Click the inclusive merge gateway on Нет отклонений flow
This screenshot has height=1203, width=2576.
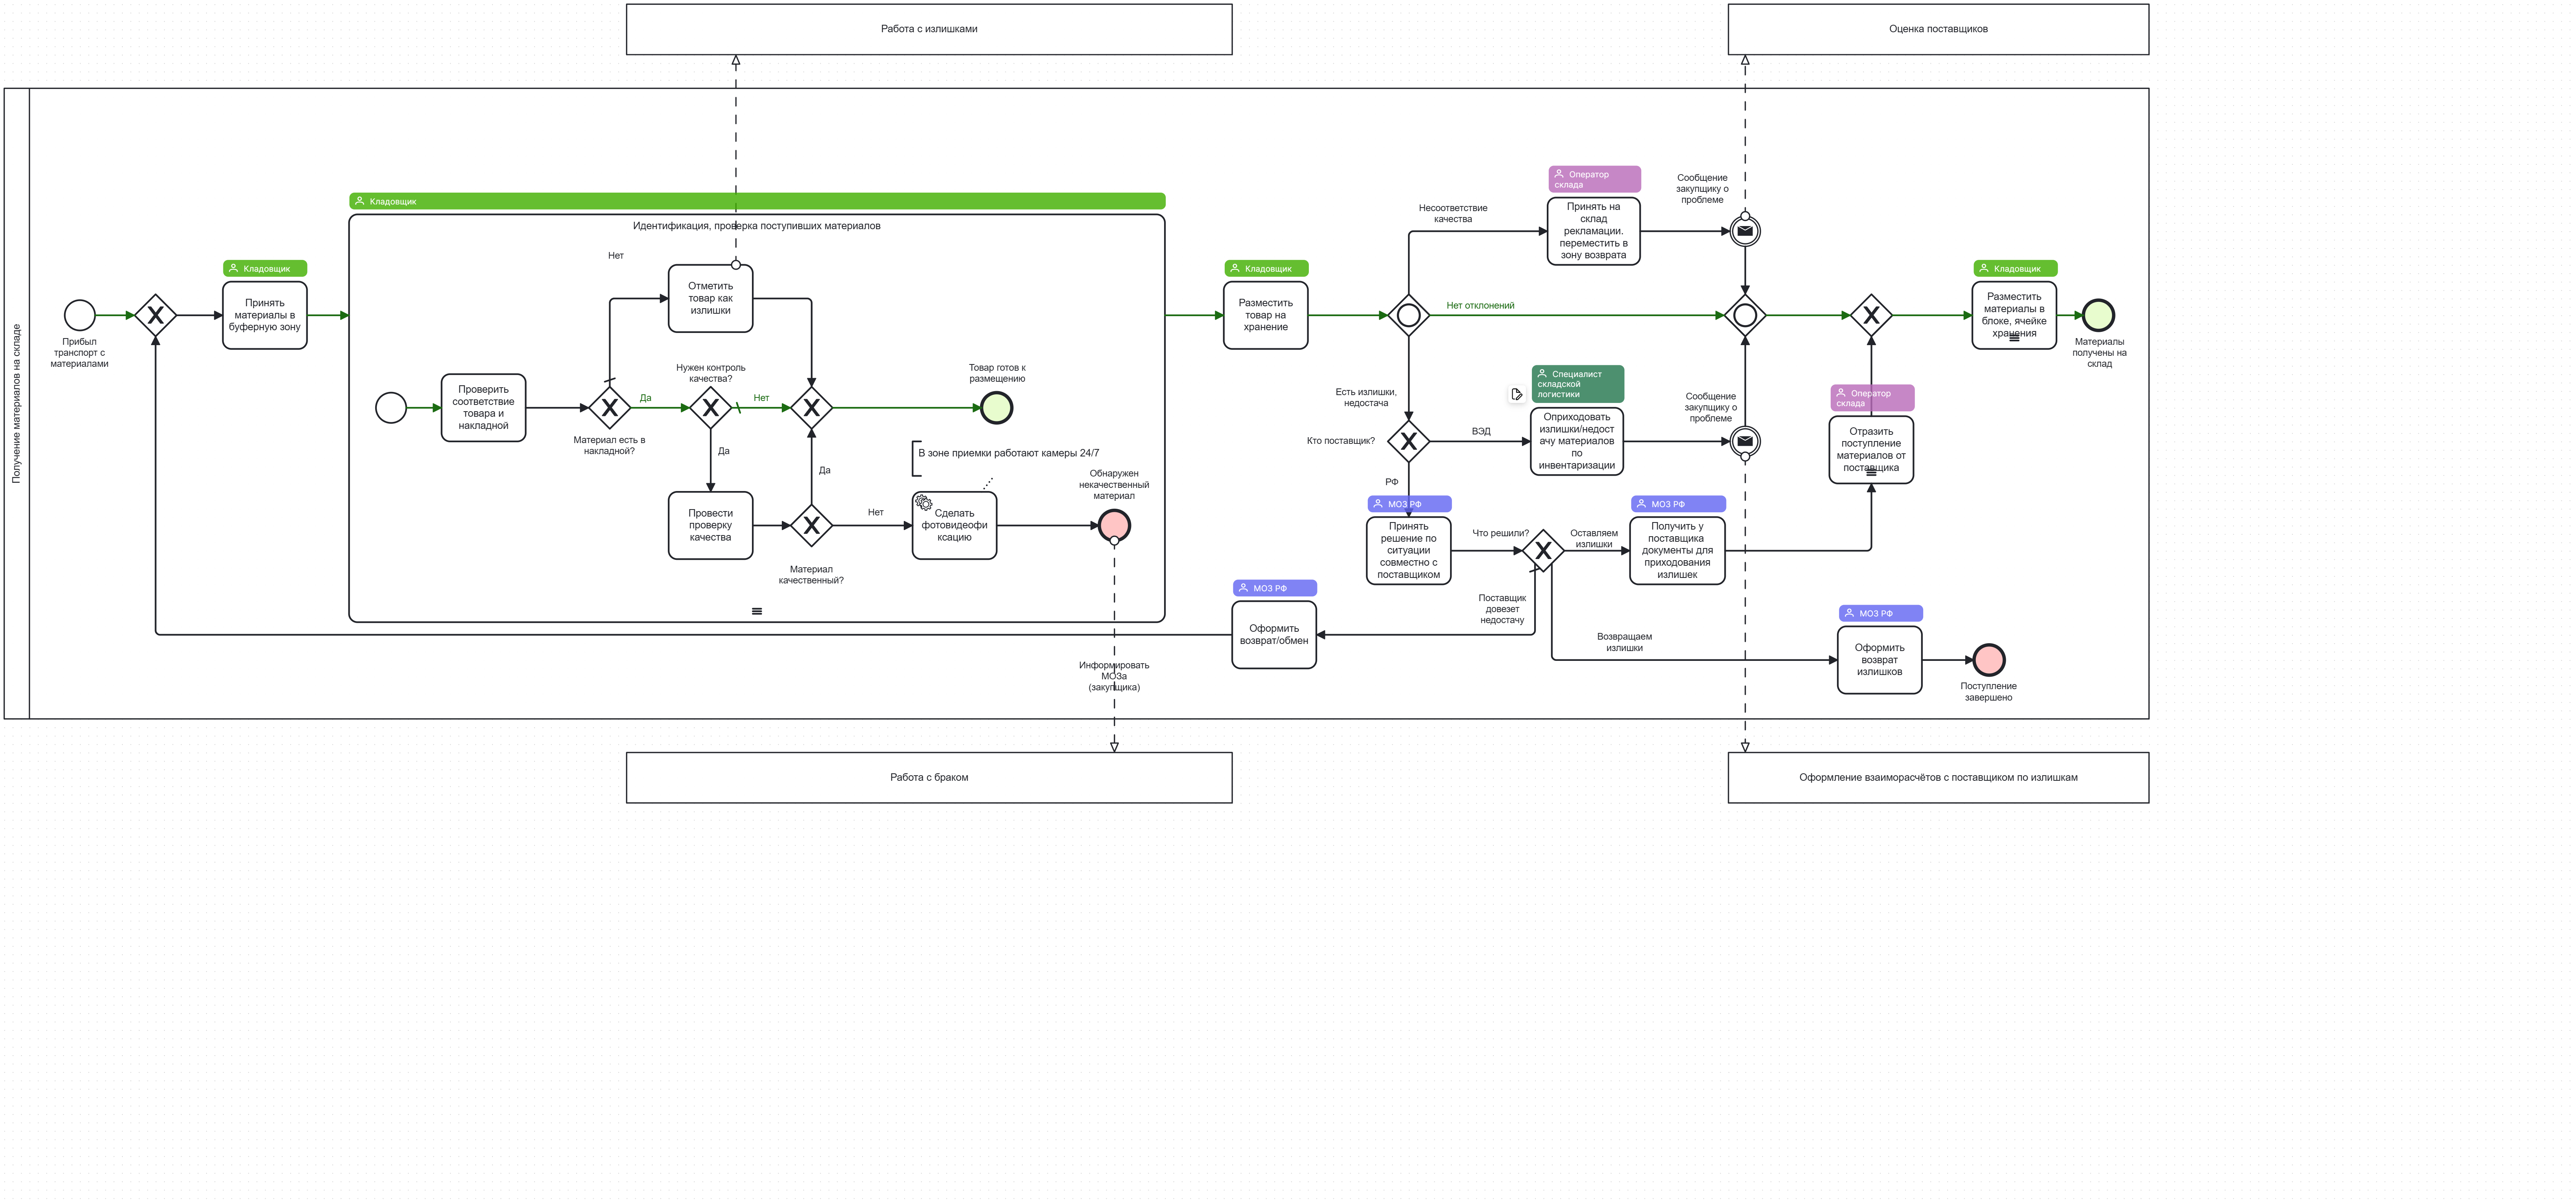pyautogui.click(x=1745, y=315)
